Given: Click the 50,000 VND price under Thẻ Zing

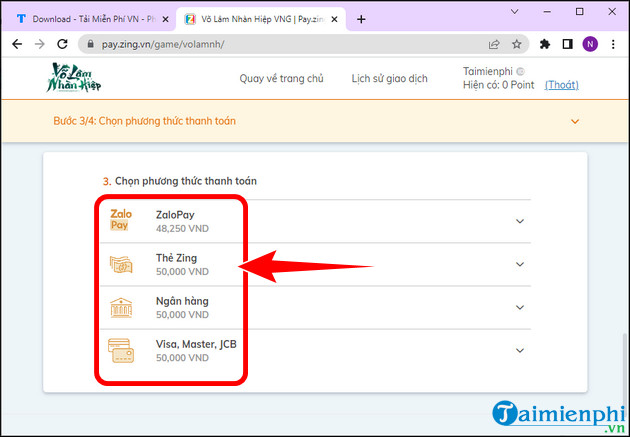Looking at the screenshot, I should click(x=182, y=272).
